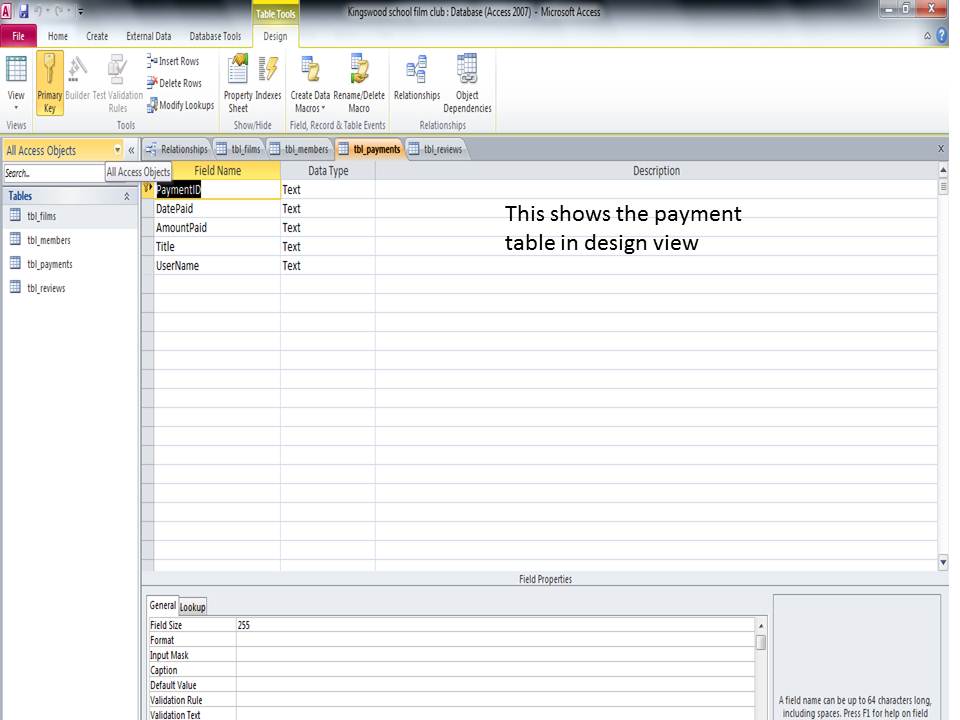960x720 pixels.
Task: Switch to the tbl_members document tab
Action: (299, 149)
